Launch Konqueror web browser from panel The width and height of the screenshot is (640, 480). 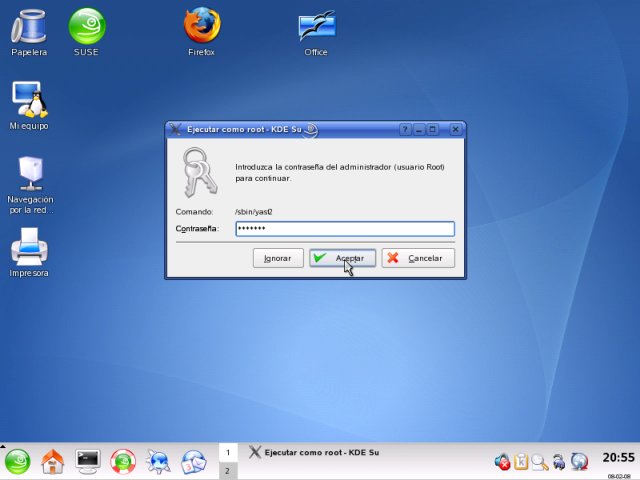coord(158,462)
